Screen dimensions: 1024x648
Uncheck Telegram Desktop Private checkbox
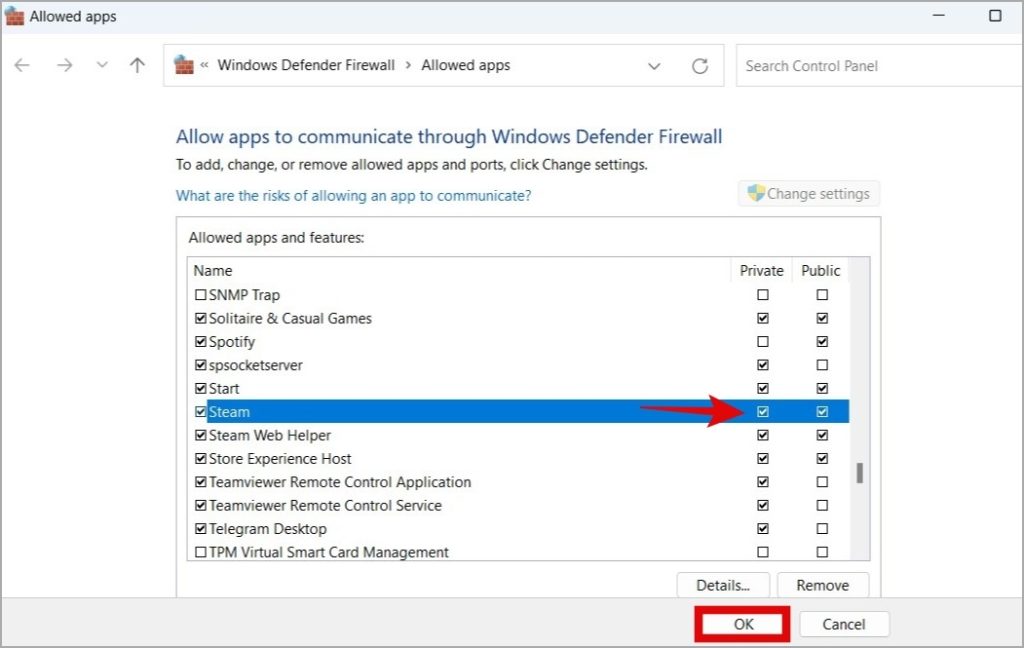coord(763,529)
